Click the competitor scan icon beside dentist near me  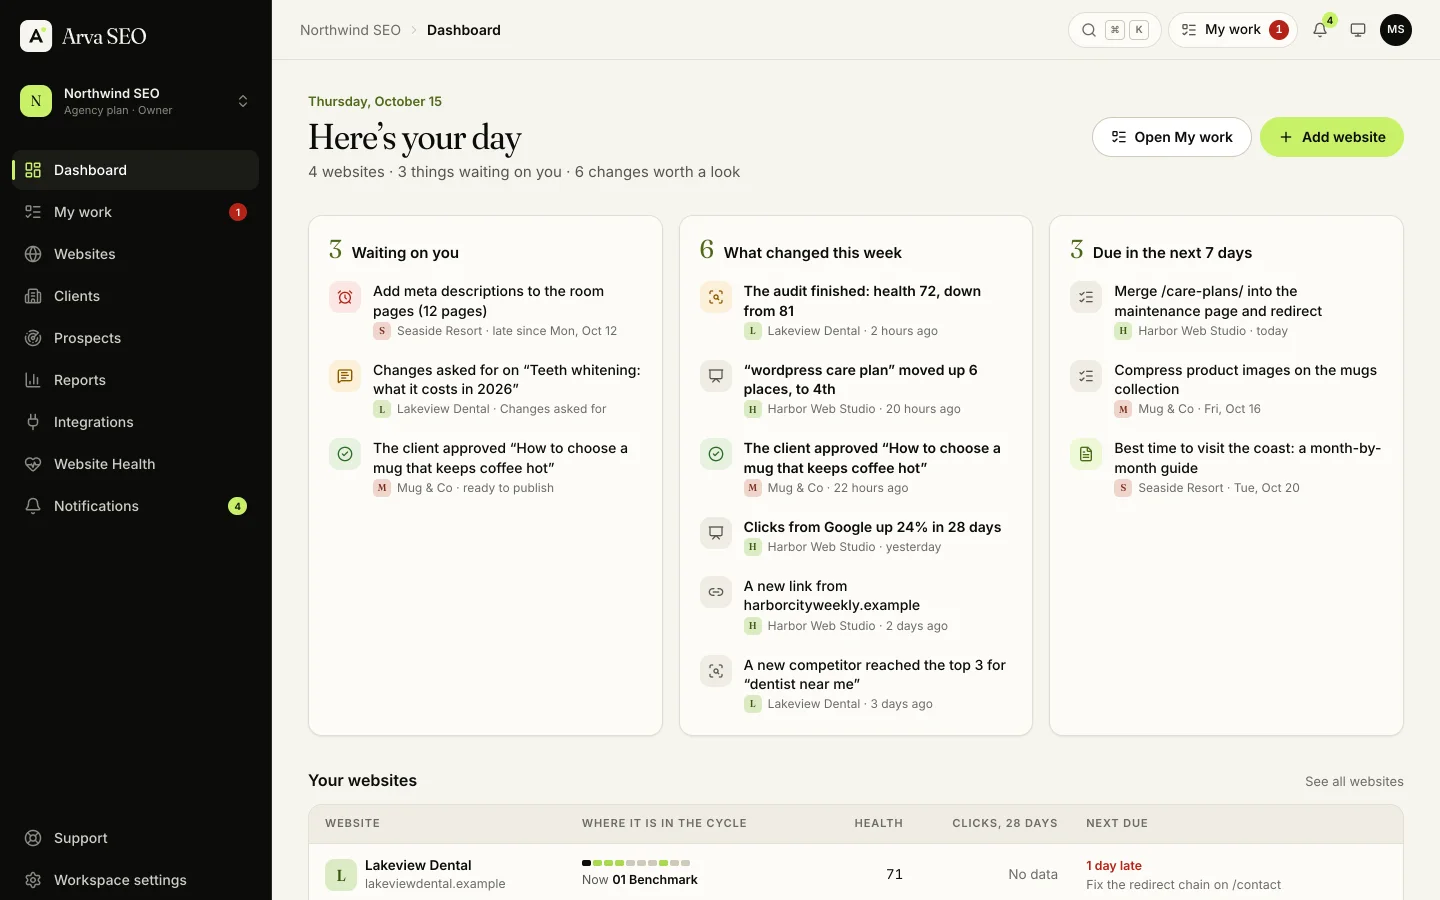716,671
